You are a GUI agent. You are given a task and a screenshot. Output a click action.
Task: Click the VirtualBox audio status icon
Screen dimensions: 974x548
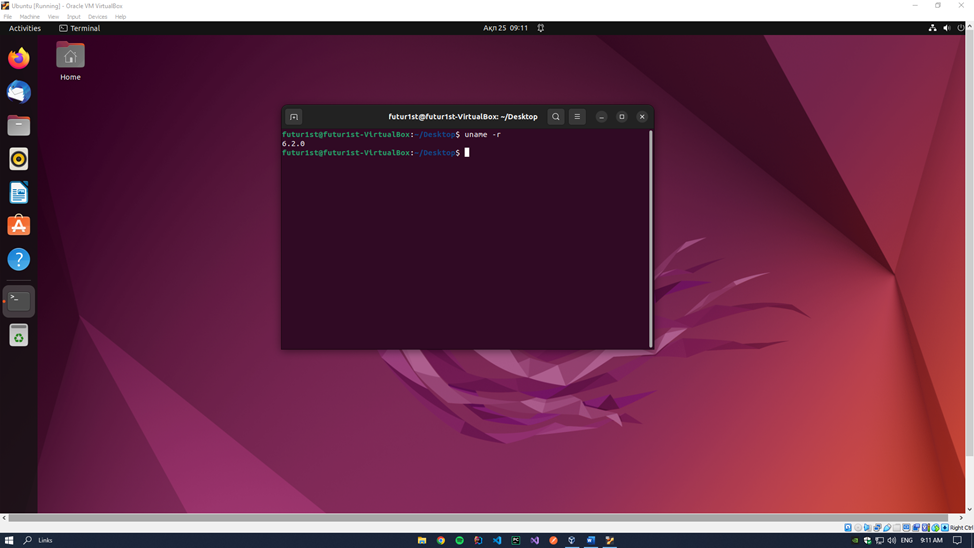(x=867, y=527)
